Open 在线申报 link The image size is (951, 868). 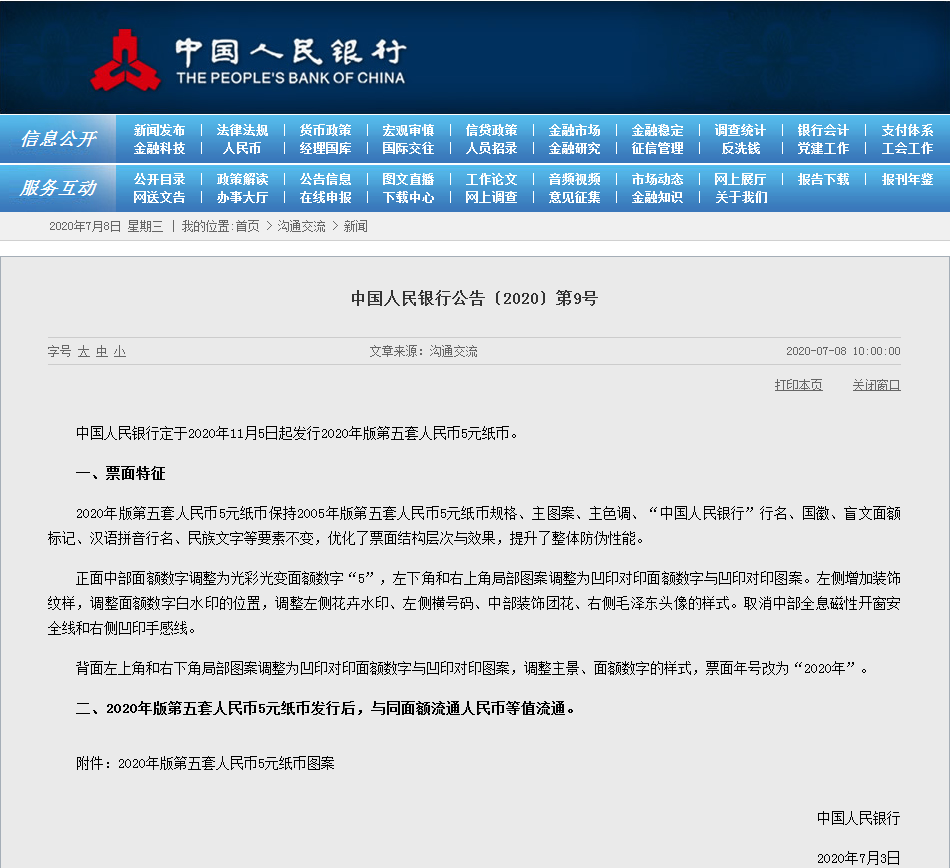point(325,198)
